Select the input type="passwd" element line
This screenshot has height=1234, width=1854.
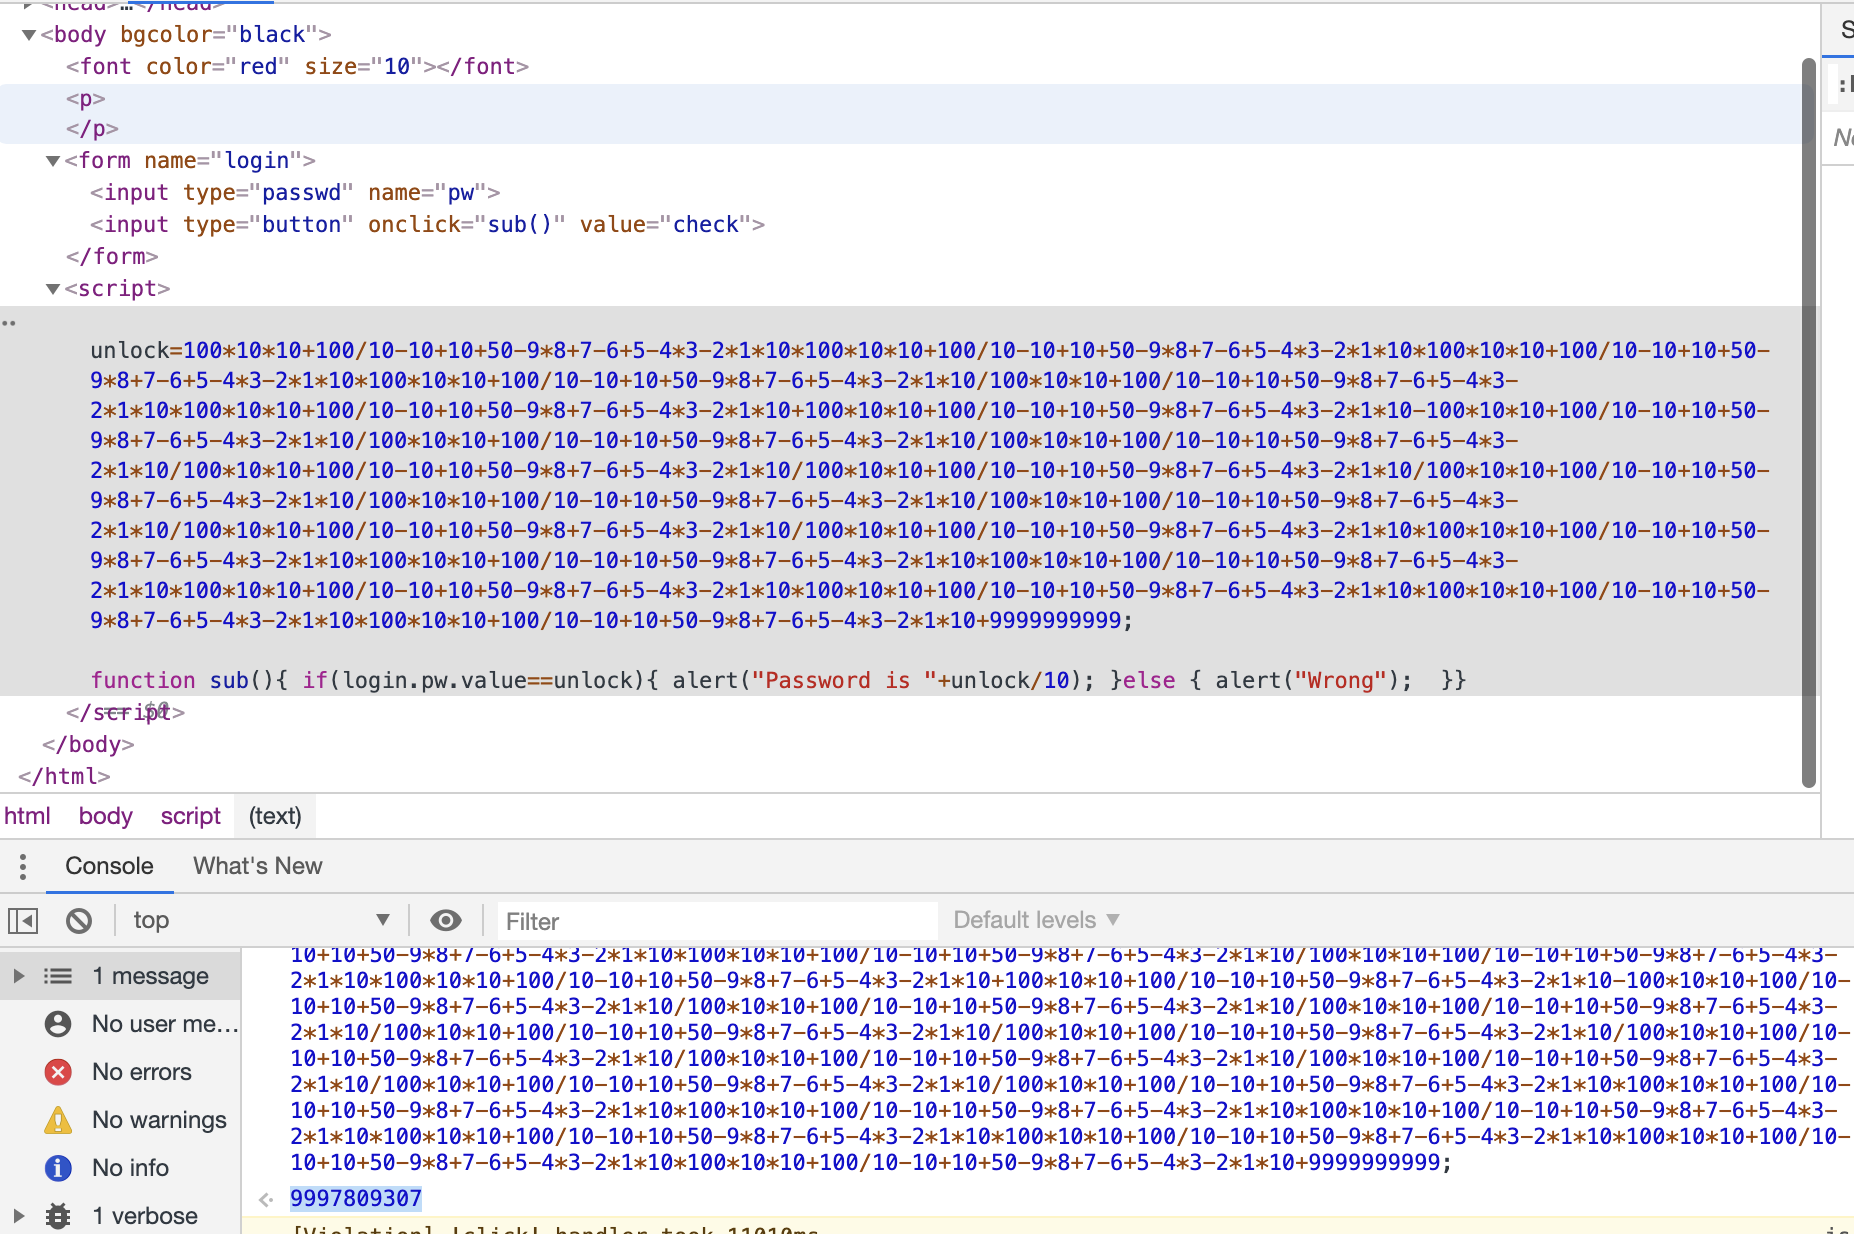[x=295, y=193]
